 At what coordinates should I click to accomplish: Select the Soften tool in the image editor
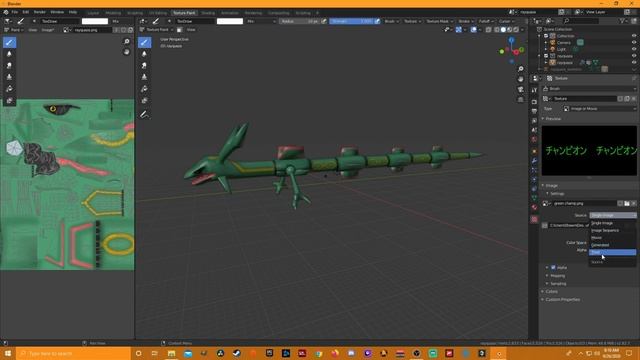pyautogui.click(x=9, y=54)
